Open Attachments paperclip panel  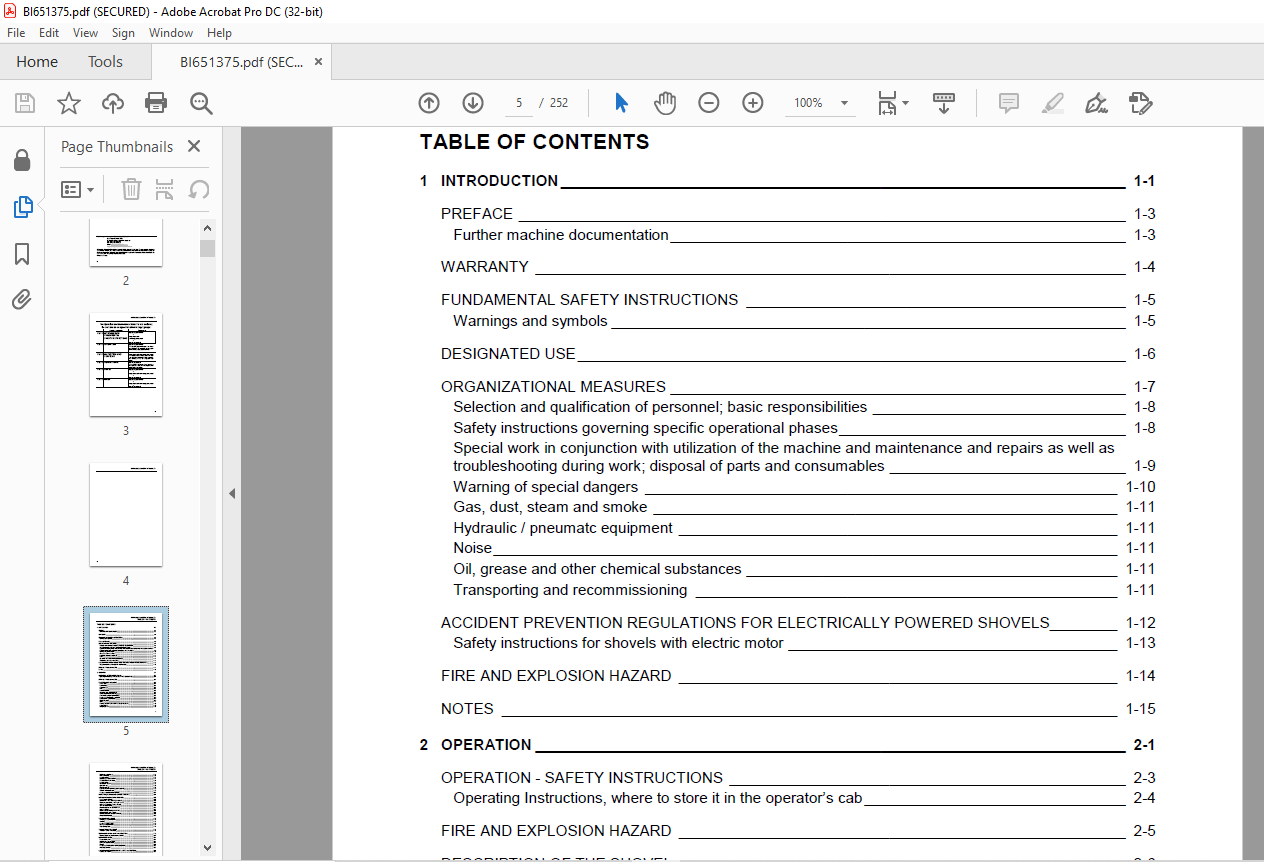[22, 299]
